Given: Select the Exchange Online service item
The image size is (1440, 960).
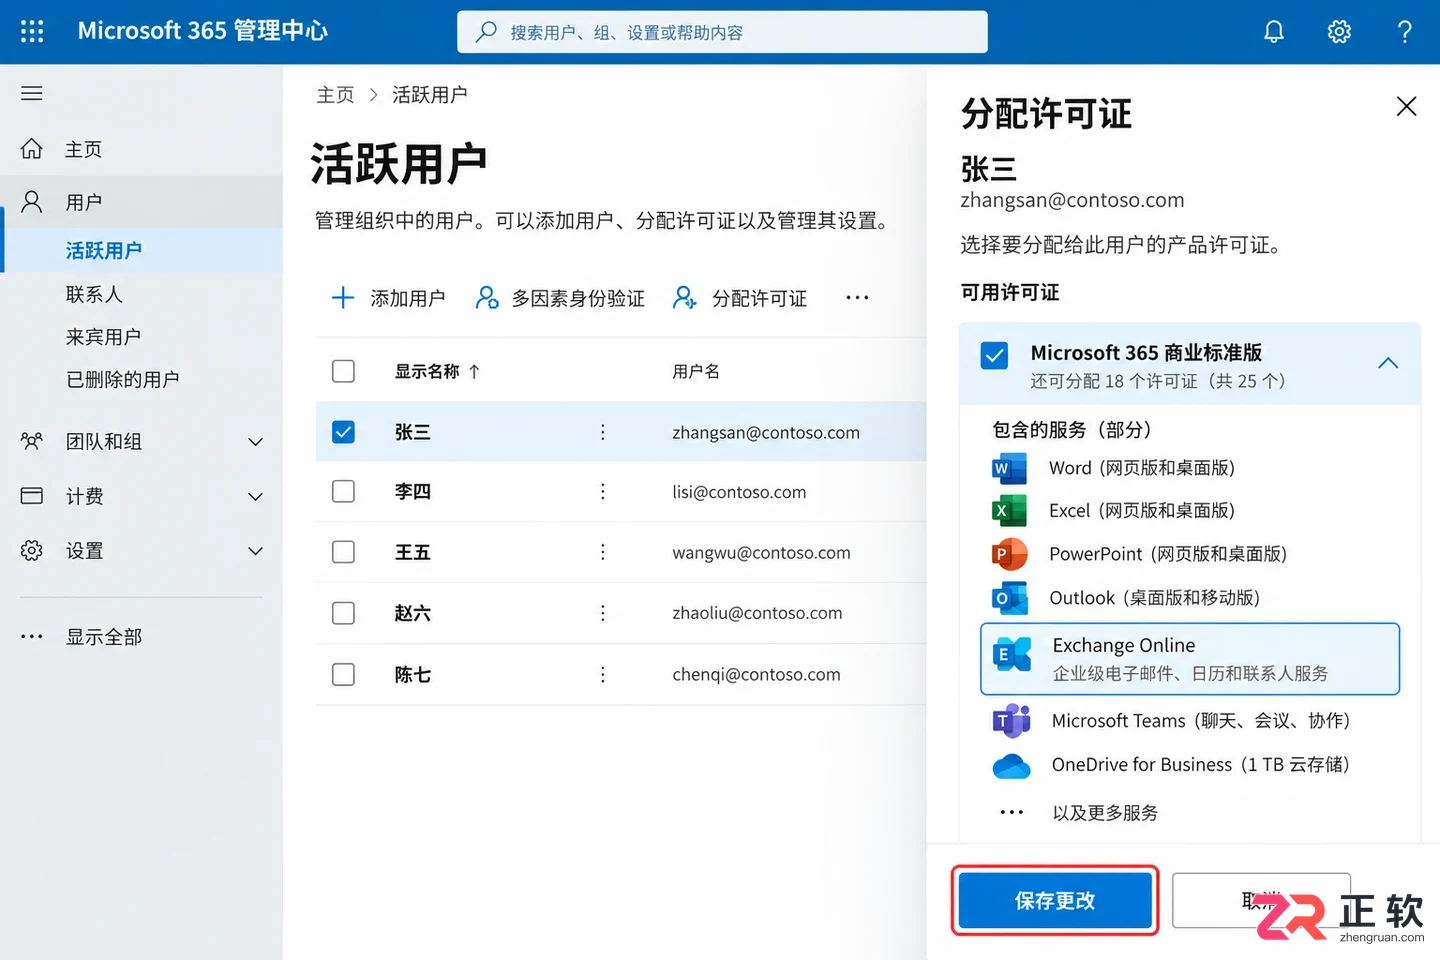Looking at the screenshot, I should pyautogui.click(x=1190, y=659).
